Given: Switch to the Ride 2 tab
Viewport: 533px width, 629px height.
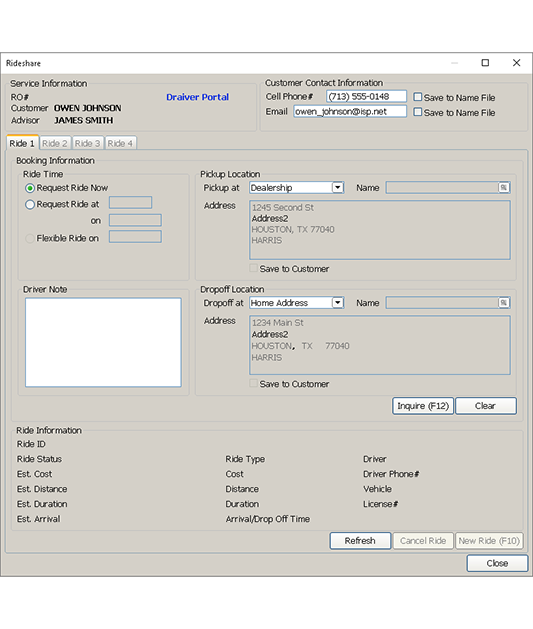Looking at the screenshot, I should 55,143.
